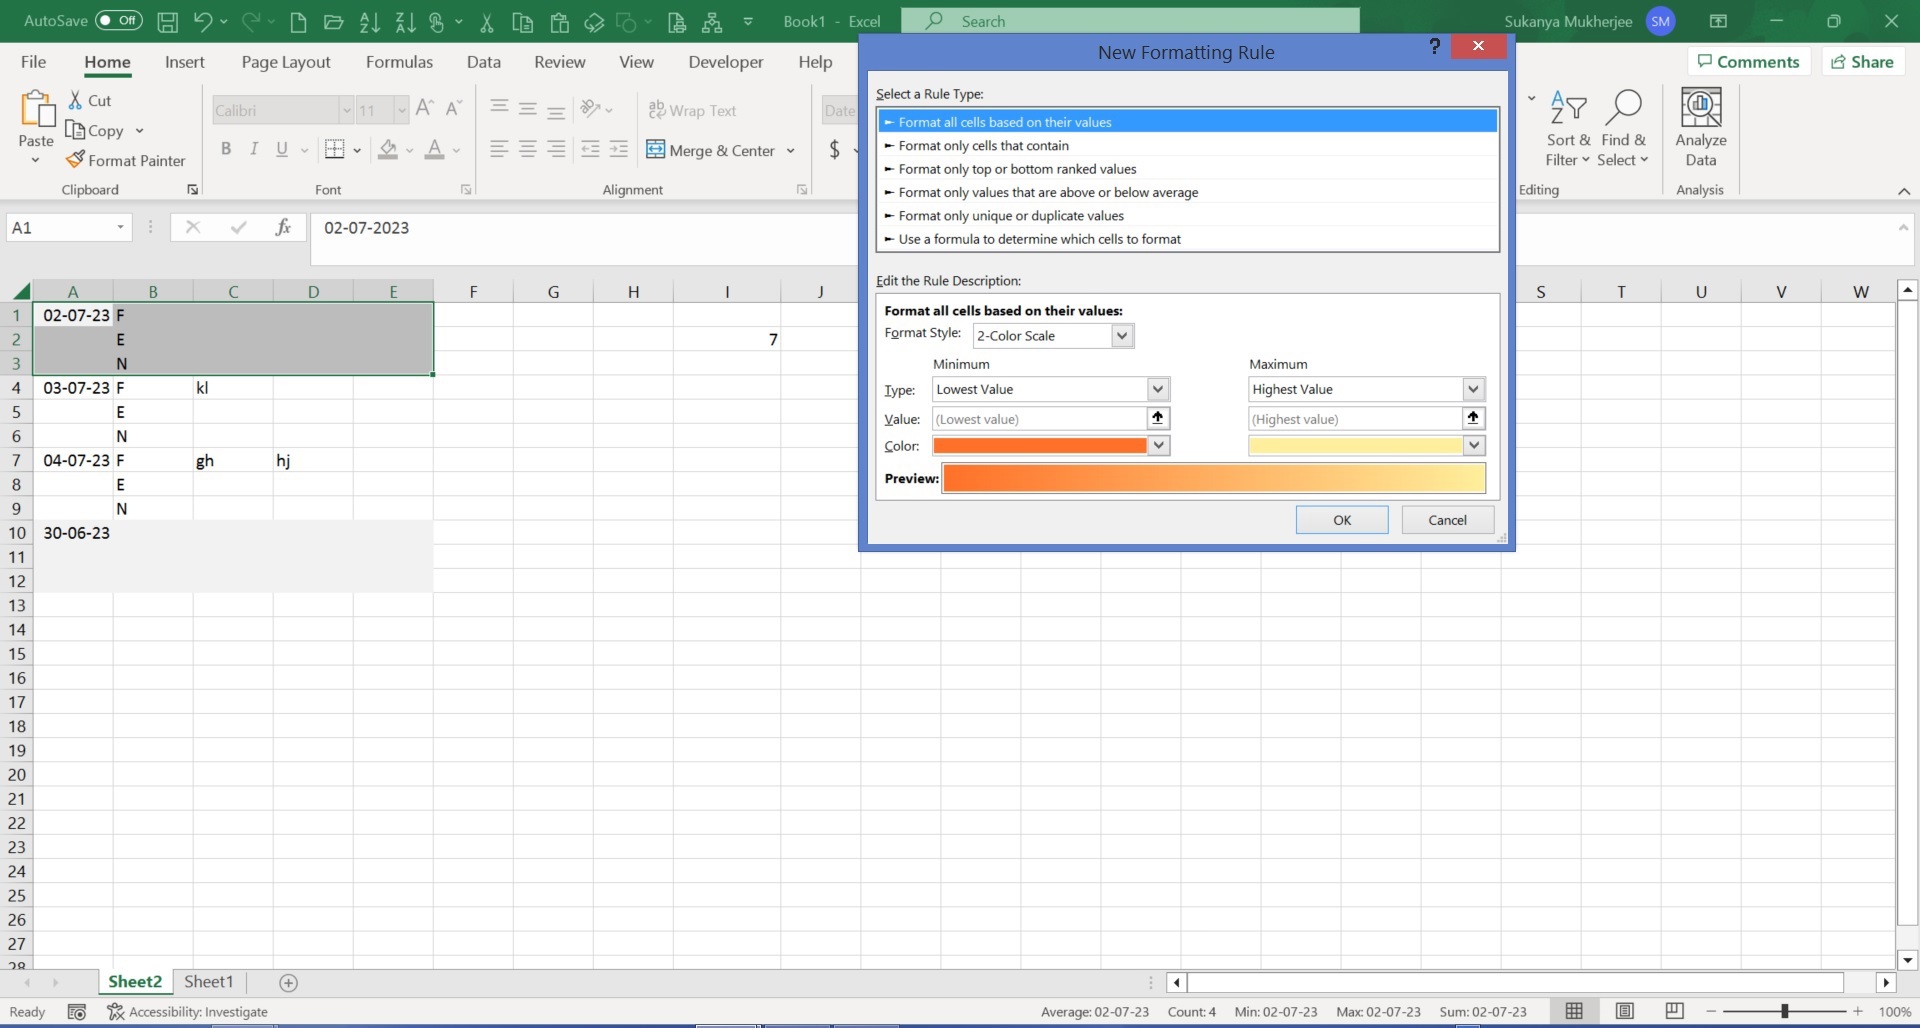Toggle Wrap Text

[692, 110]
